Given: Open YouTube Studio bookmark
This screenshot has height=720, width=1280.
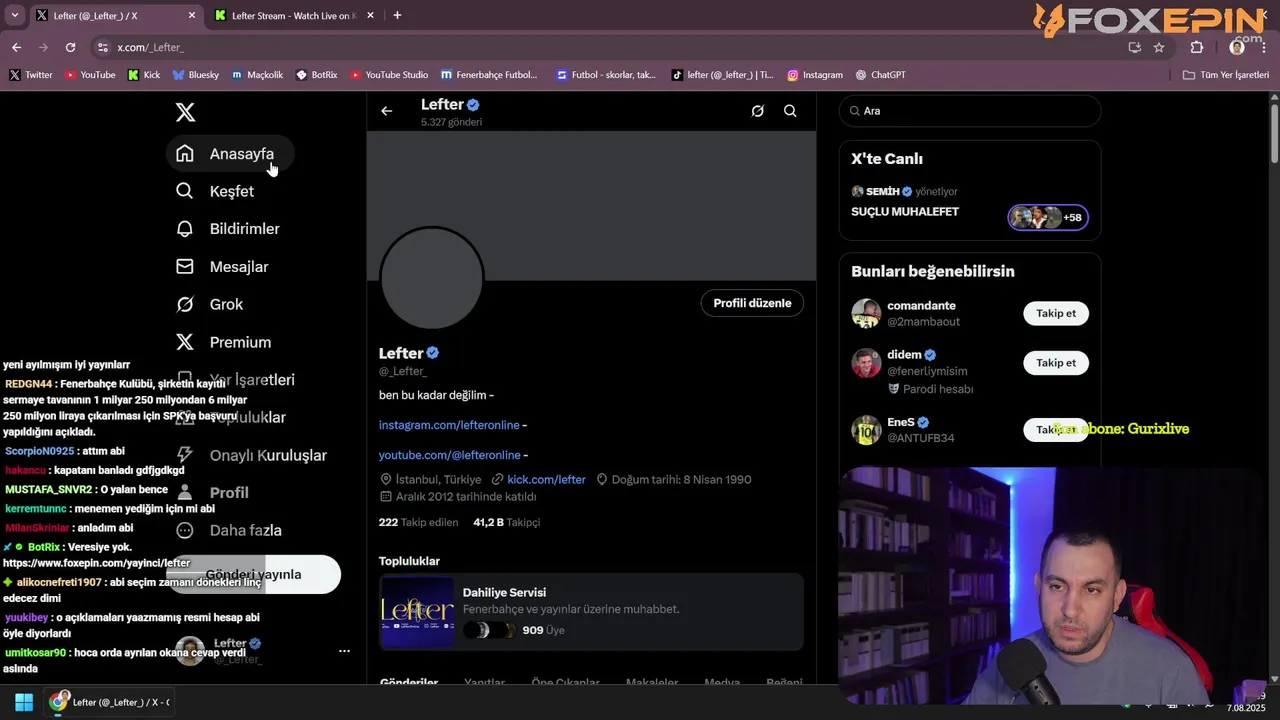Looking at the screenshot, I should tap(389, 75).
